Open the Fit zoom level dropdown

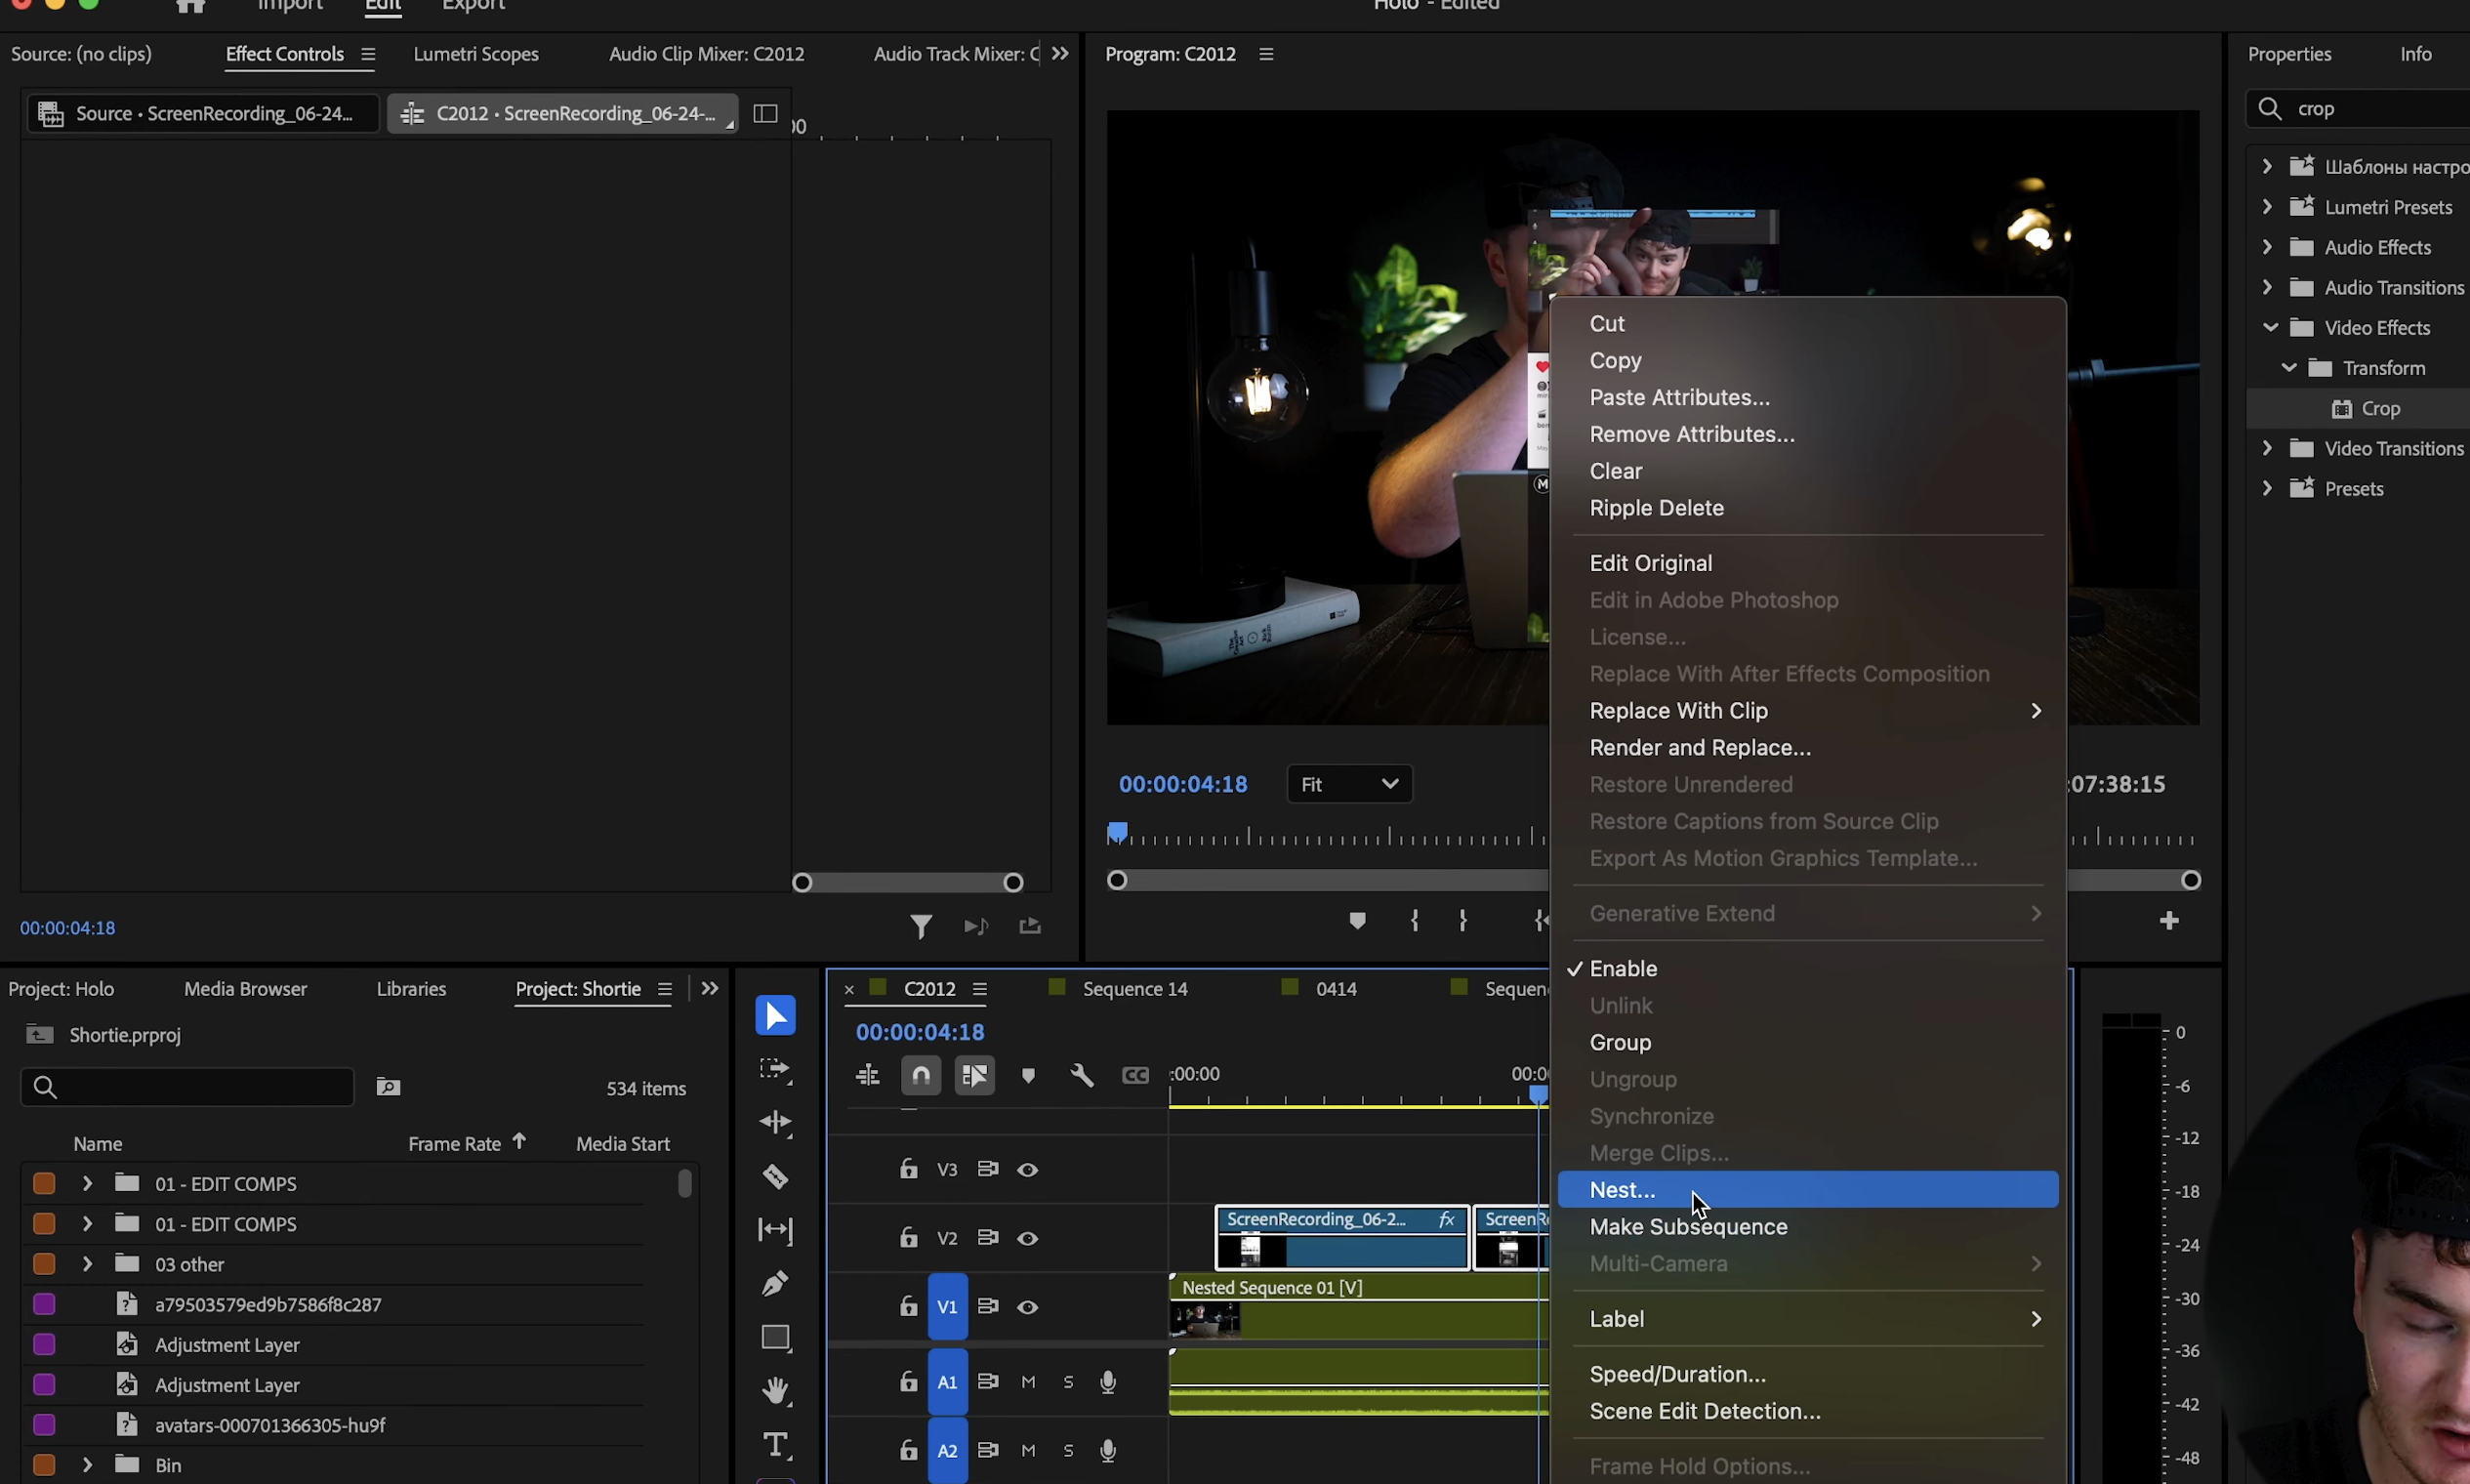1349,784
